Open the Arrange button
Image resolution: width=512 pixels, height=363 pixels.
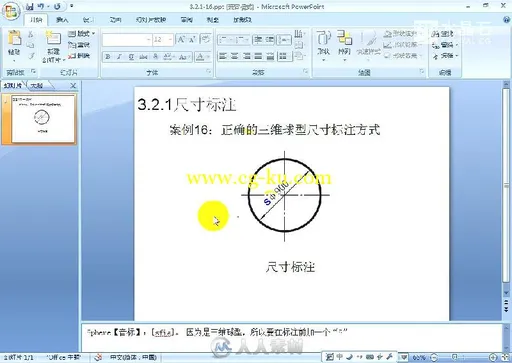pyautogui.click(x=344, y=46)
